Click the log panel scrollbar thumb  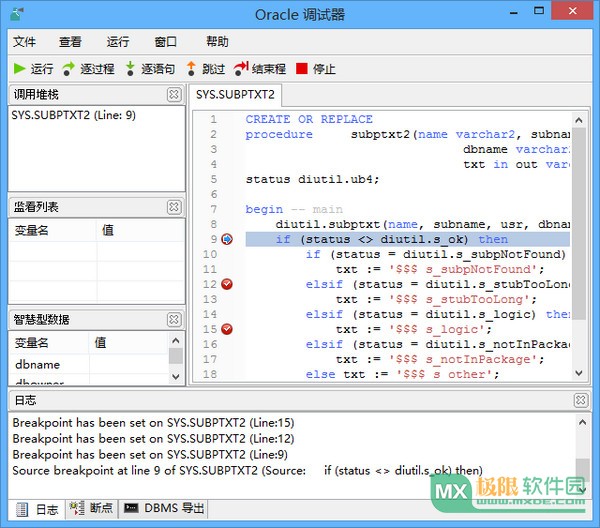coord(582,469)
